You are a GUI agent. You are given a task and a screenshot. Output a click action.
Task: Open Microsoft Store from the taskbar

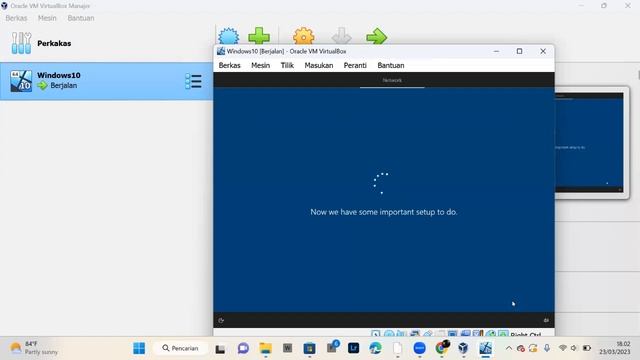pyautogui.click(x=309, y=348)
